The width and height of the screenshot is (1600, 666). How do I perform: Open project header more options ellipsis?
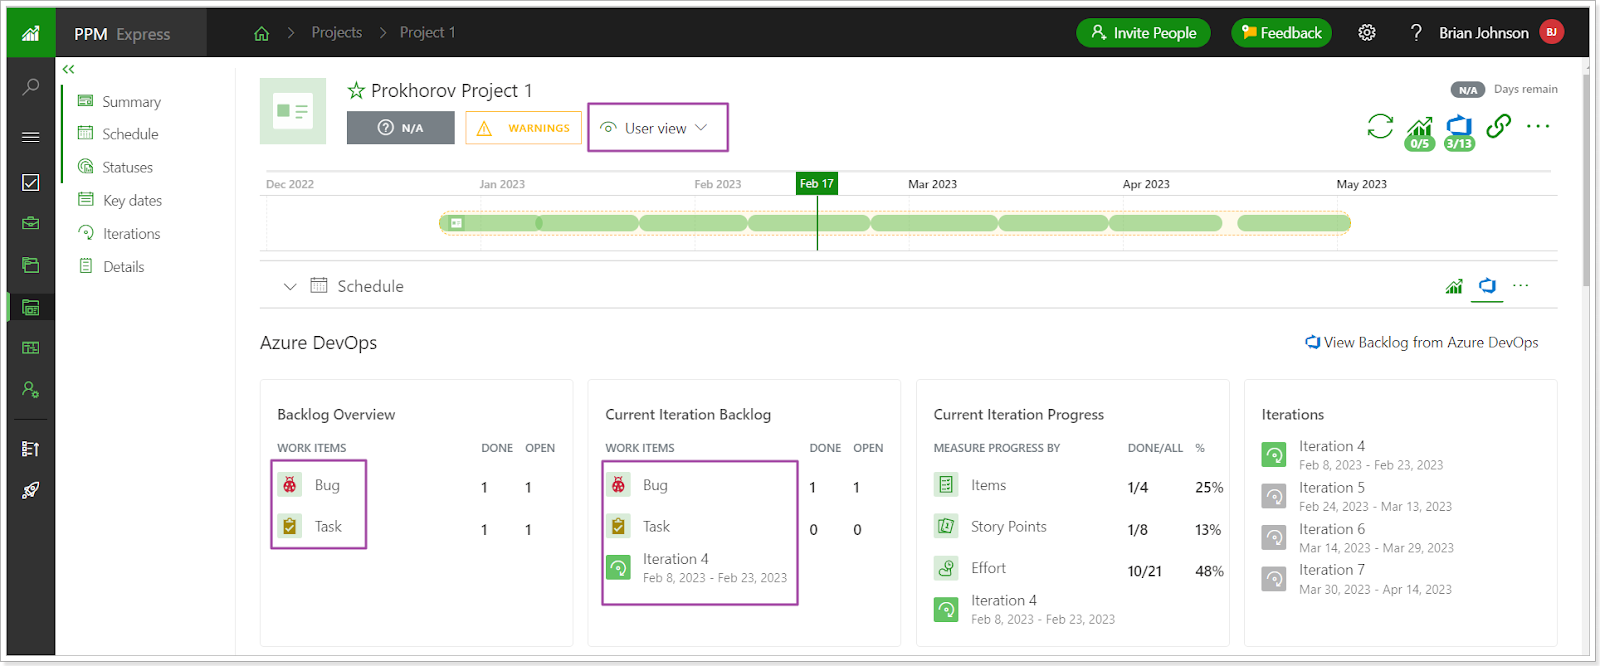1538,126
